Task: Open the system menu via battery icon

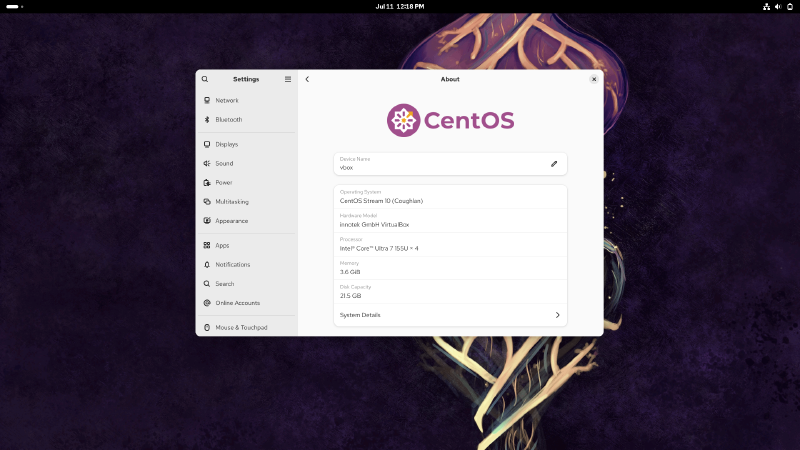Action: pyautogui.click(x=789, y=6)
